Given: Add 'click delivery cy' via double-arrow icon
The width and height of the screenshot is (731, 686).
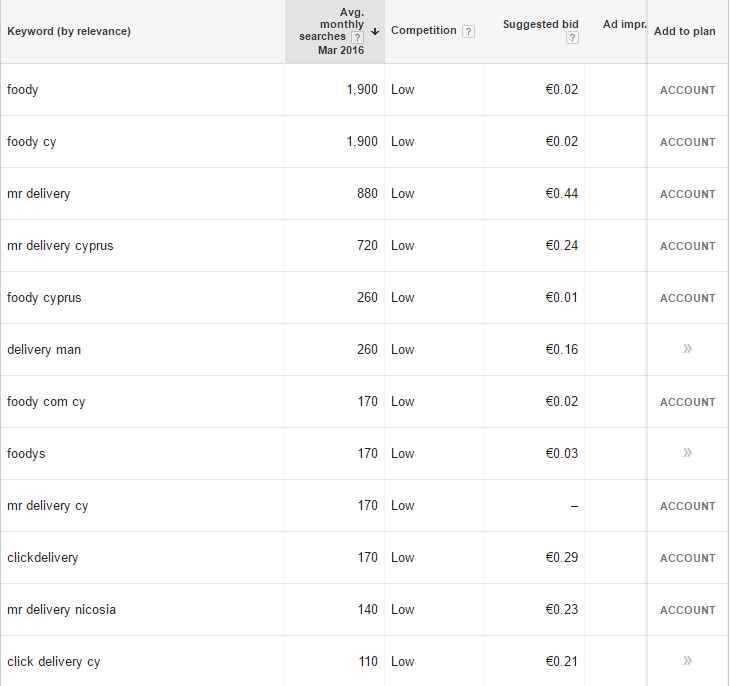Looking at the screenshot, I should pyautogui.click(x=687, y=661).
